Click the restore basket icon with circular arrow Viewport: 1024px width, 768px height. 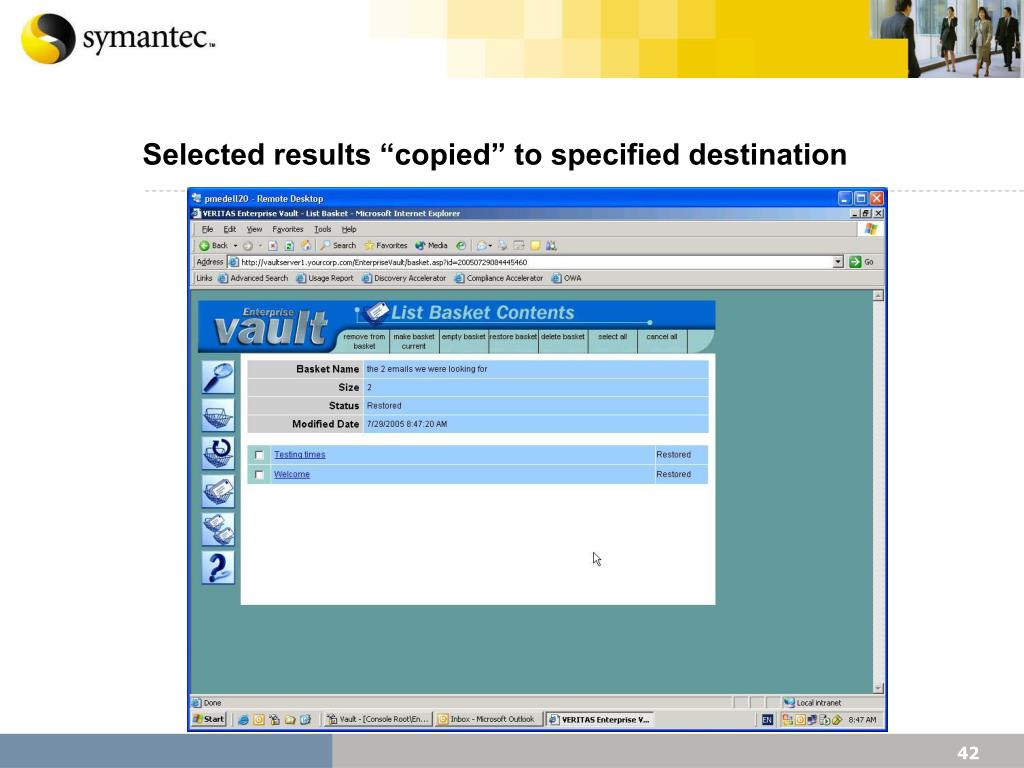coord(218,453)
